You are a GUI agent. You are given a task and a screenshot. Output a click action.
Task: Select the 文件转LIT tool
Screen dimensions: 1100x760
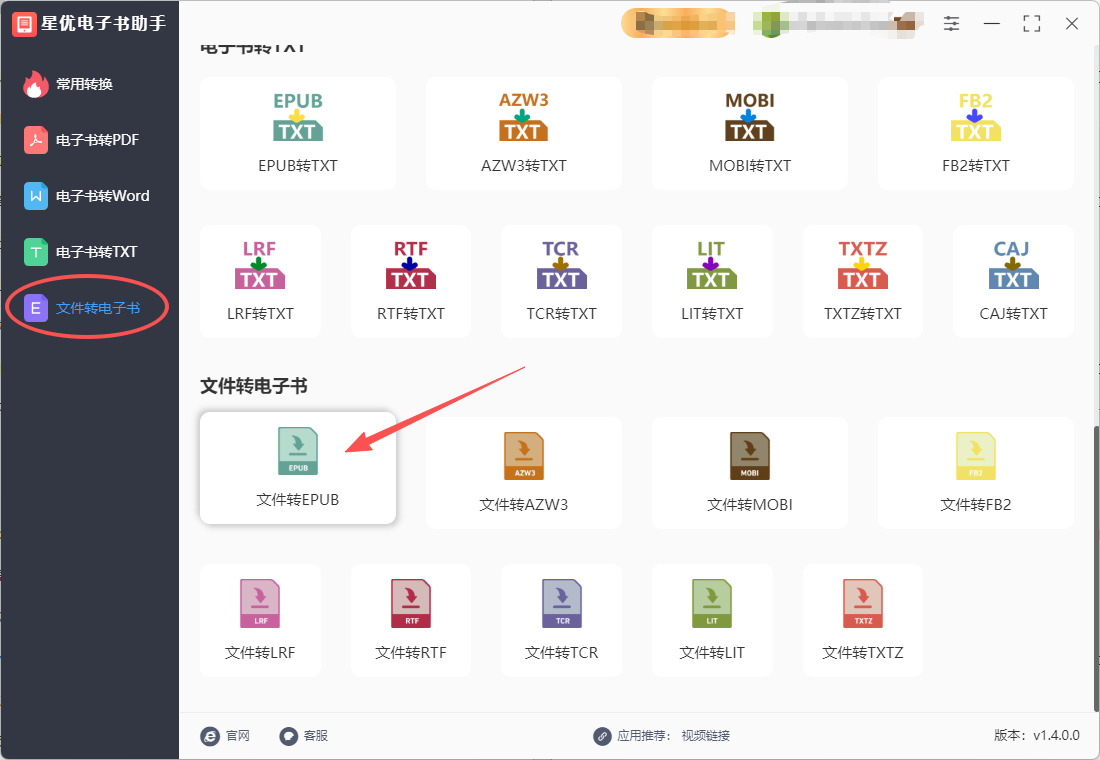pyautogui.click(x=712, y=620)
